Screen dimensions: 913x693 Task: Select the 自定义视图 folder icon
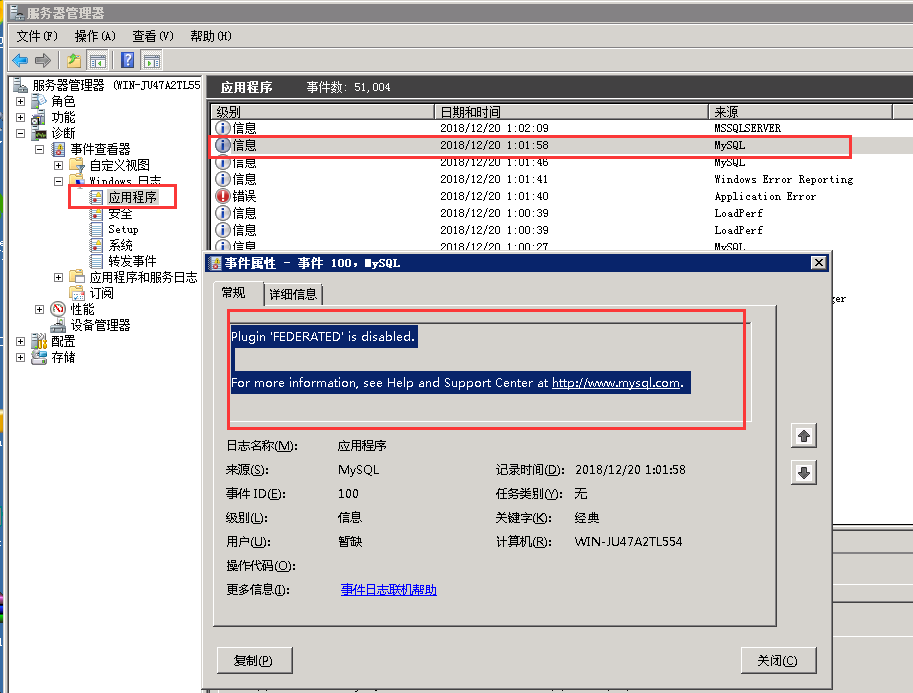(x=77, y=165)
